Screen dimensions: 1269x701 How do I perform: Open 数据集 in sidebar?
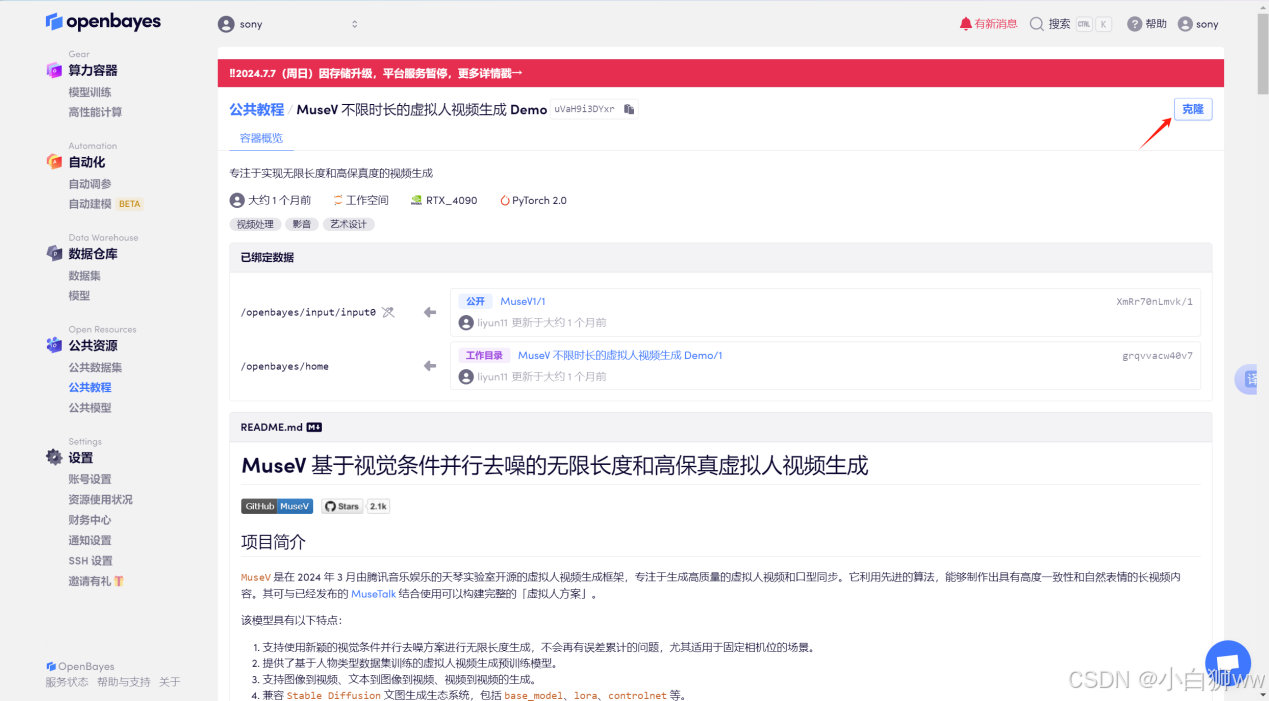click(84, 276)
